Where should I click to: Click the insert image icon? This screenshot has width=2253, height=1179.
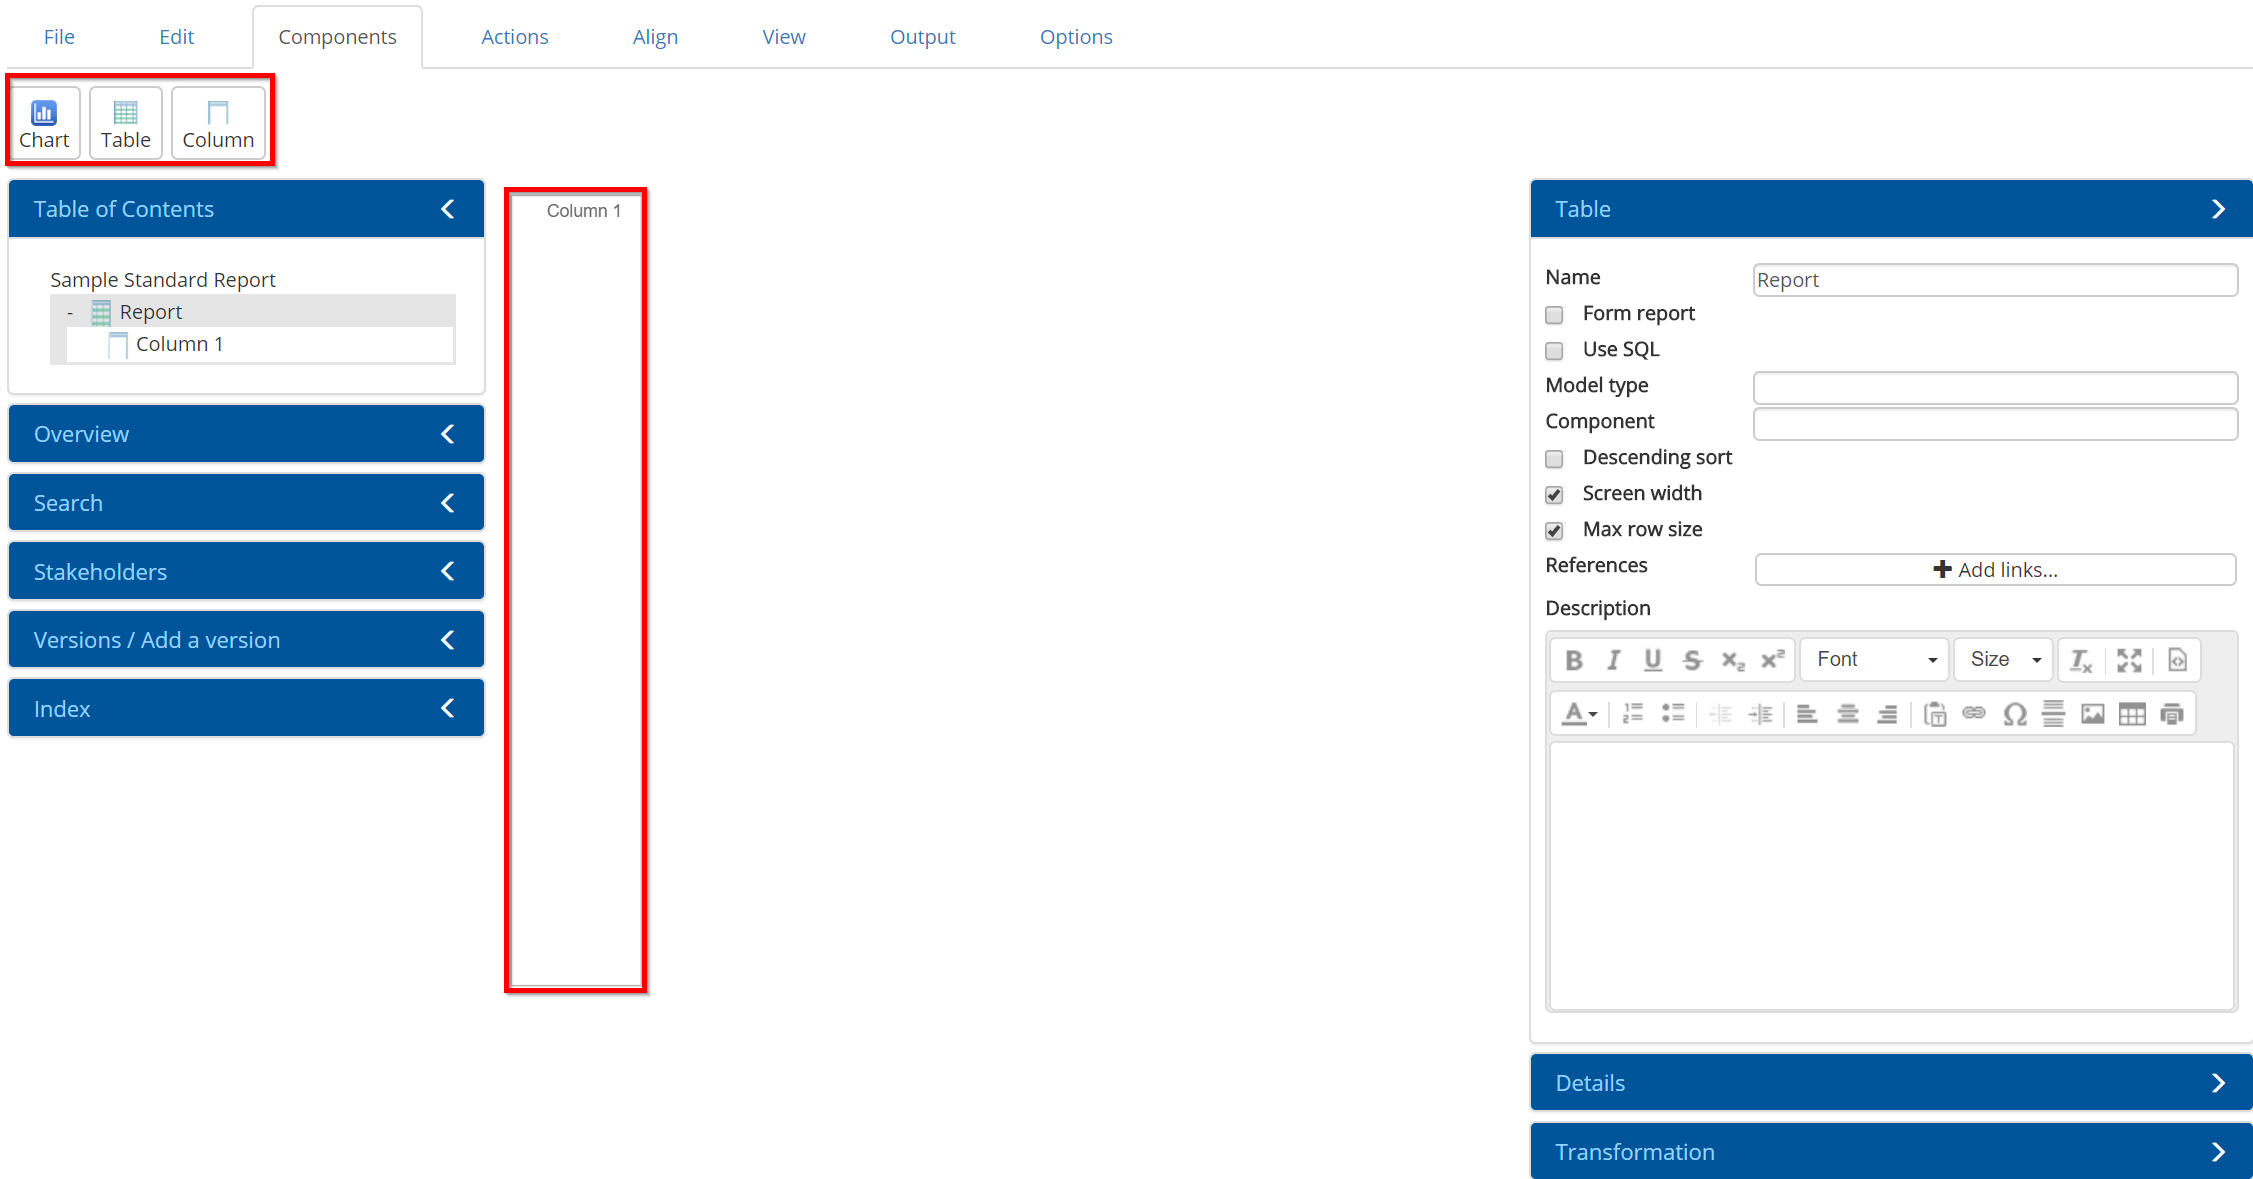pyautogui.click(x=2092, y=714)
